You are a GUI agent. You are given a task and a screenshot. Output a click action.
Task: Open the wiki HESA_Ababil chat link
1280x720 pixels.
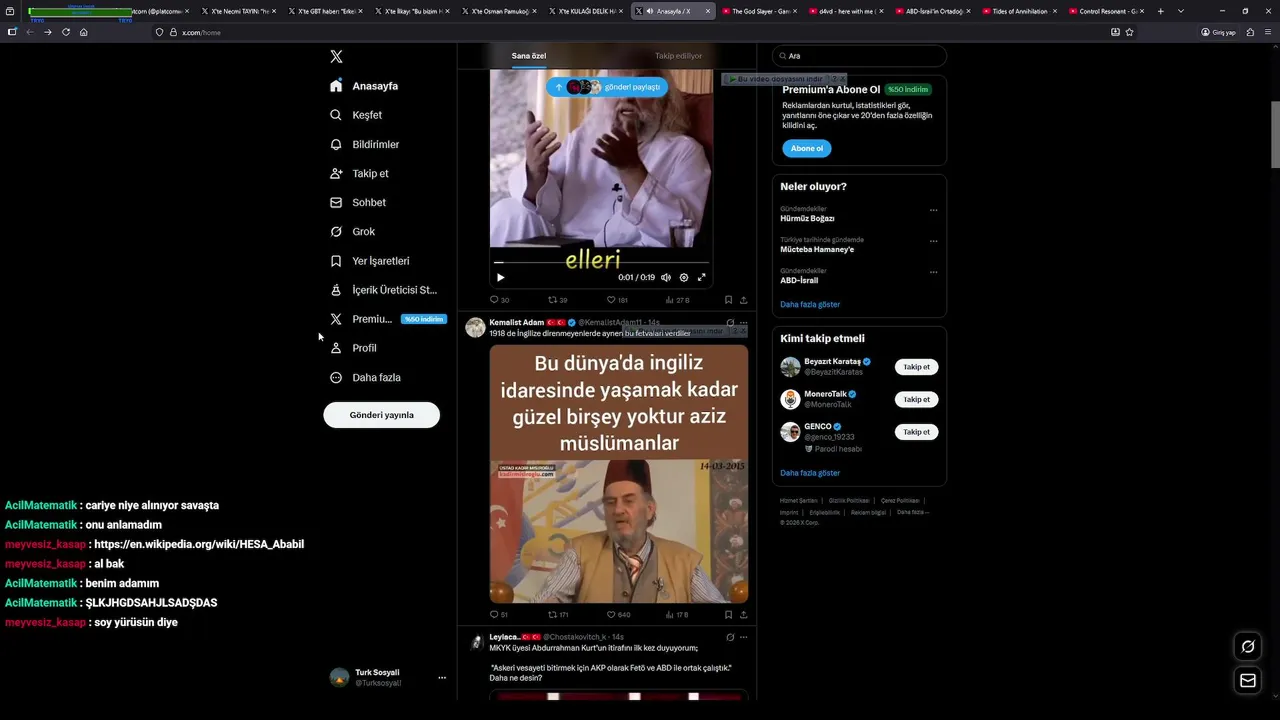point(199,544)
